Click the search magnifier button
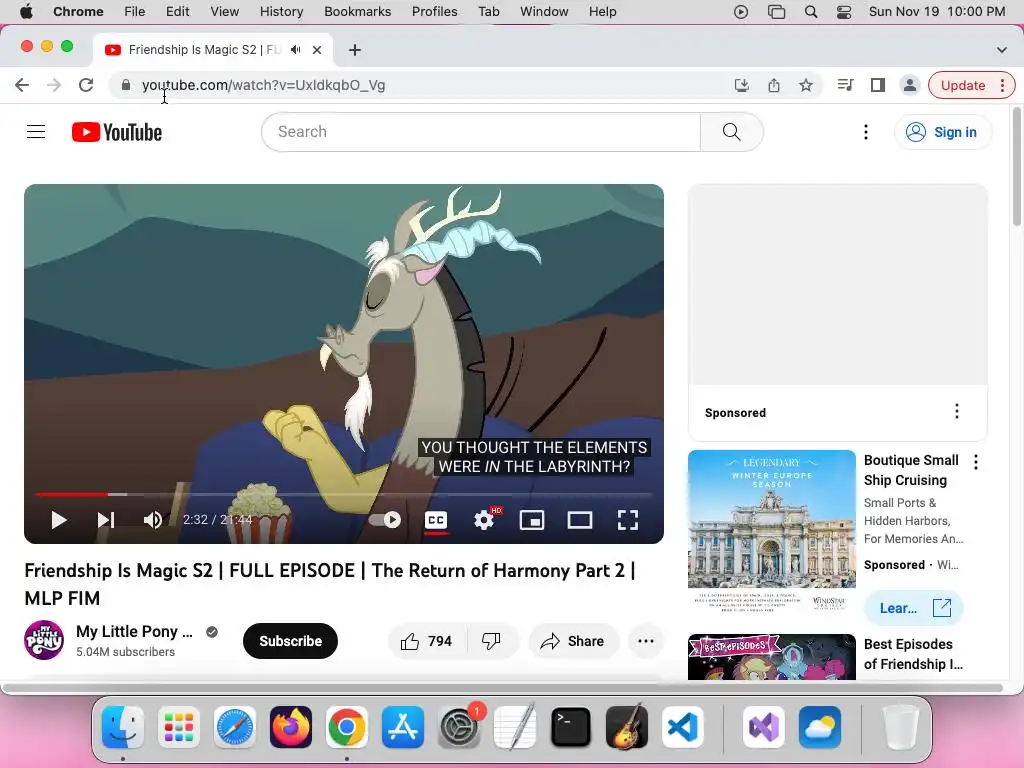This screenshot has height=768, width=1024. [x=731, y=132]
